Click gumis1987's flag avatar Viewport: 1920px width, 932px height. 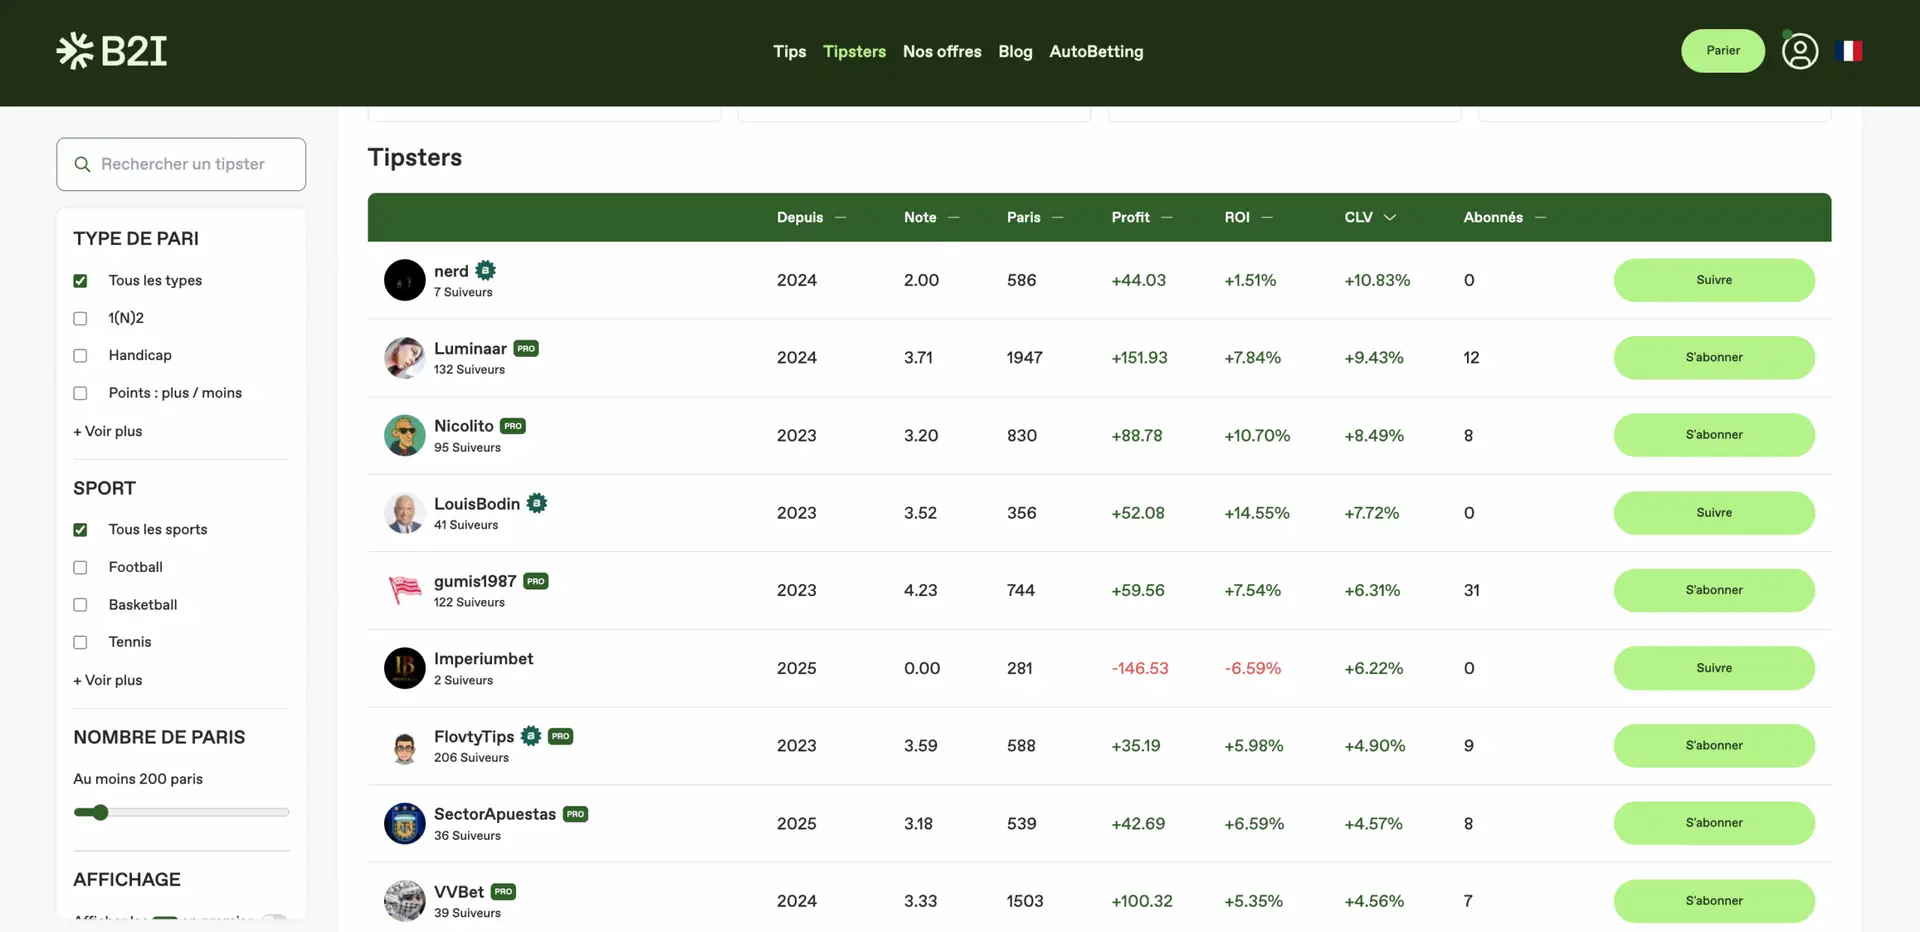click(404, 590)
